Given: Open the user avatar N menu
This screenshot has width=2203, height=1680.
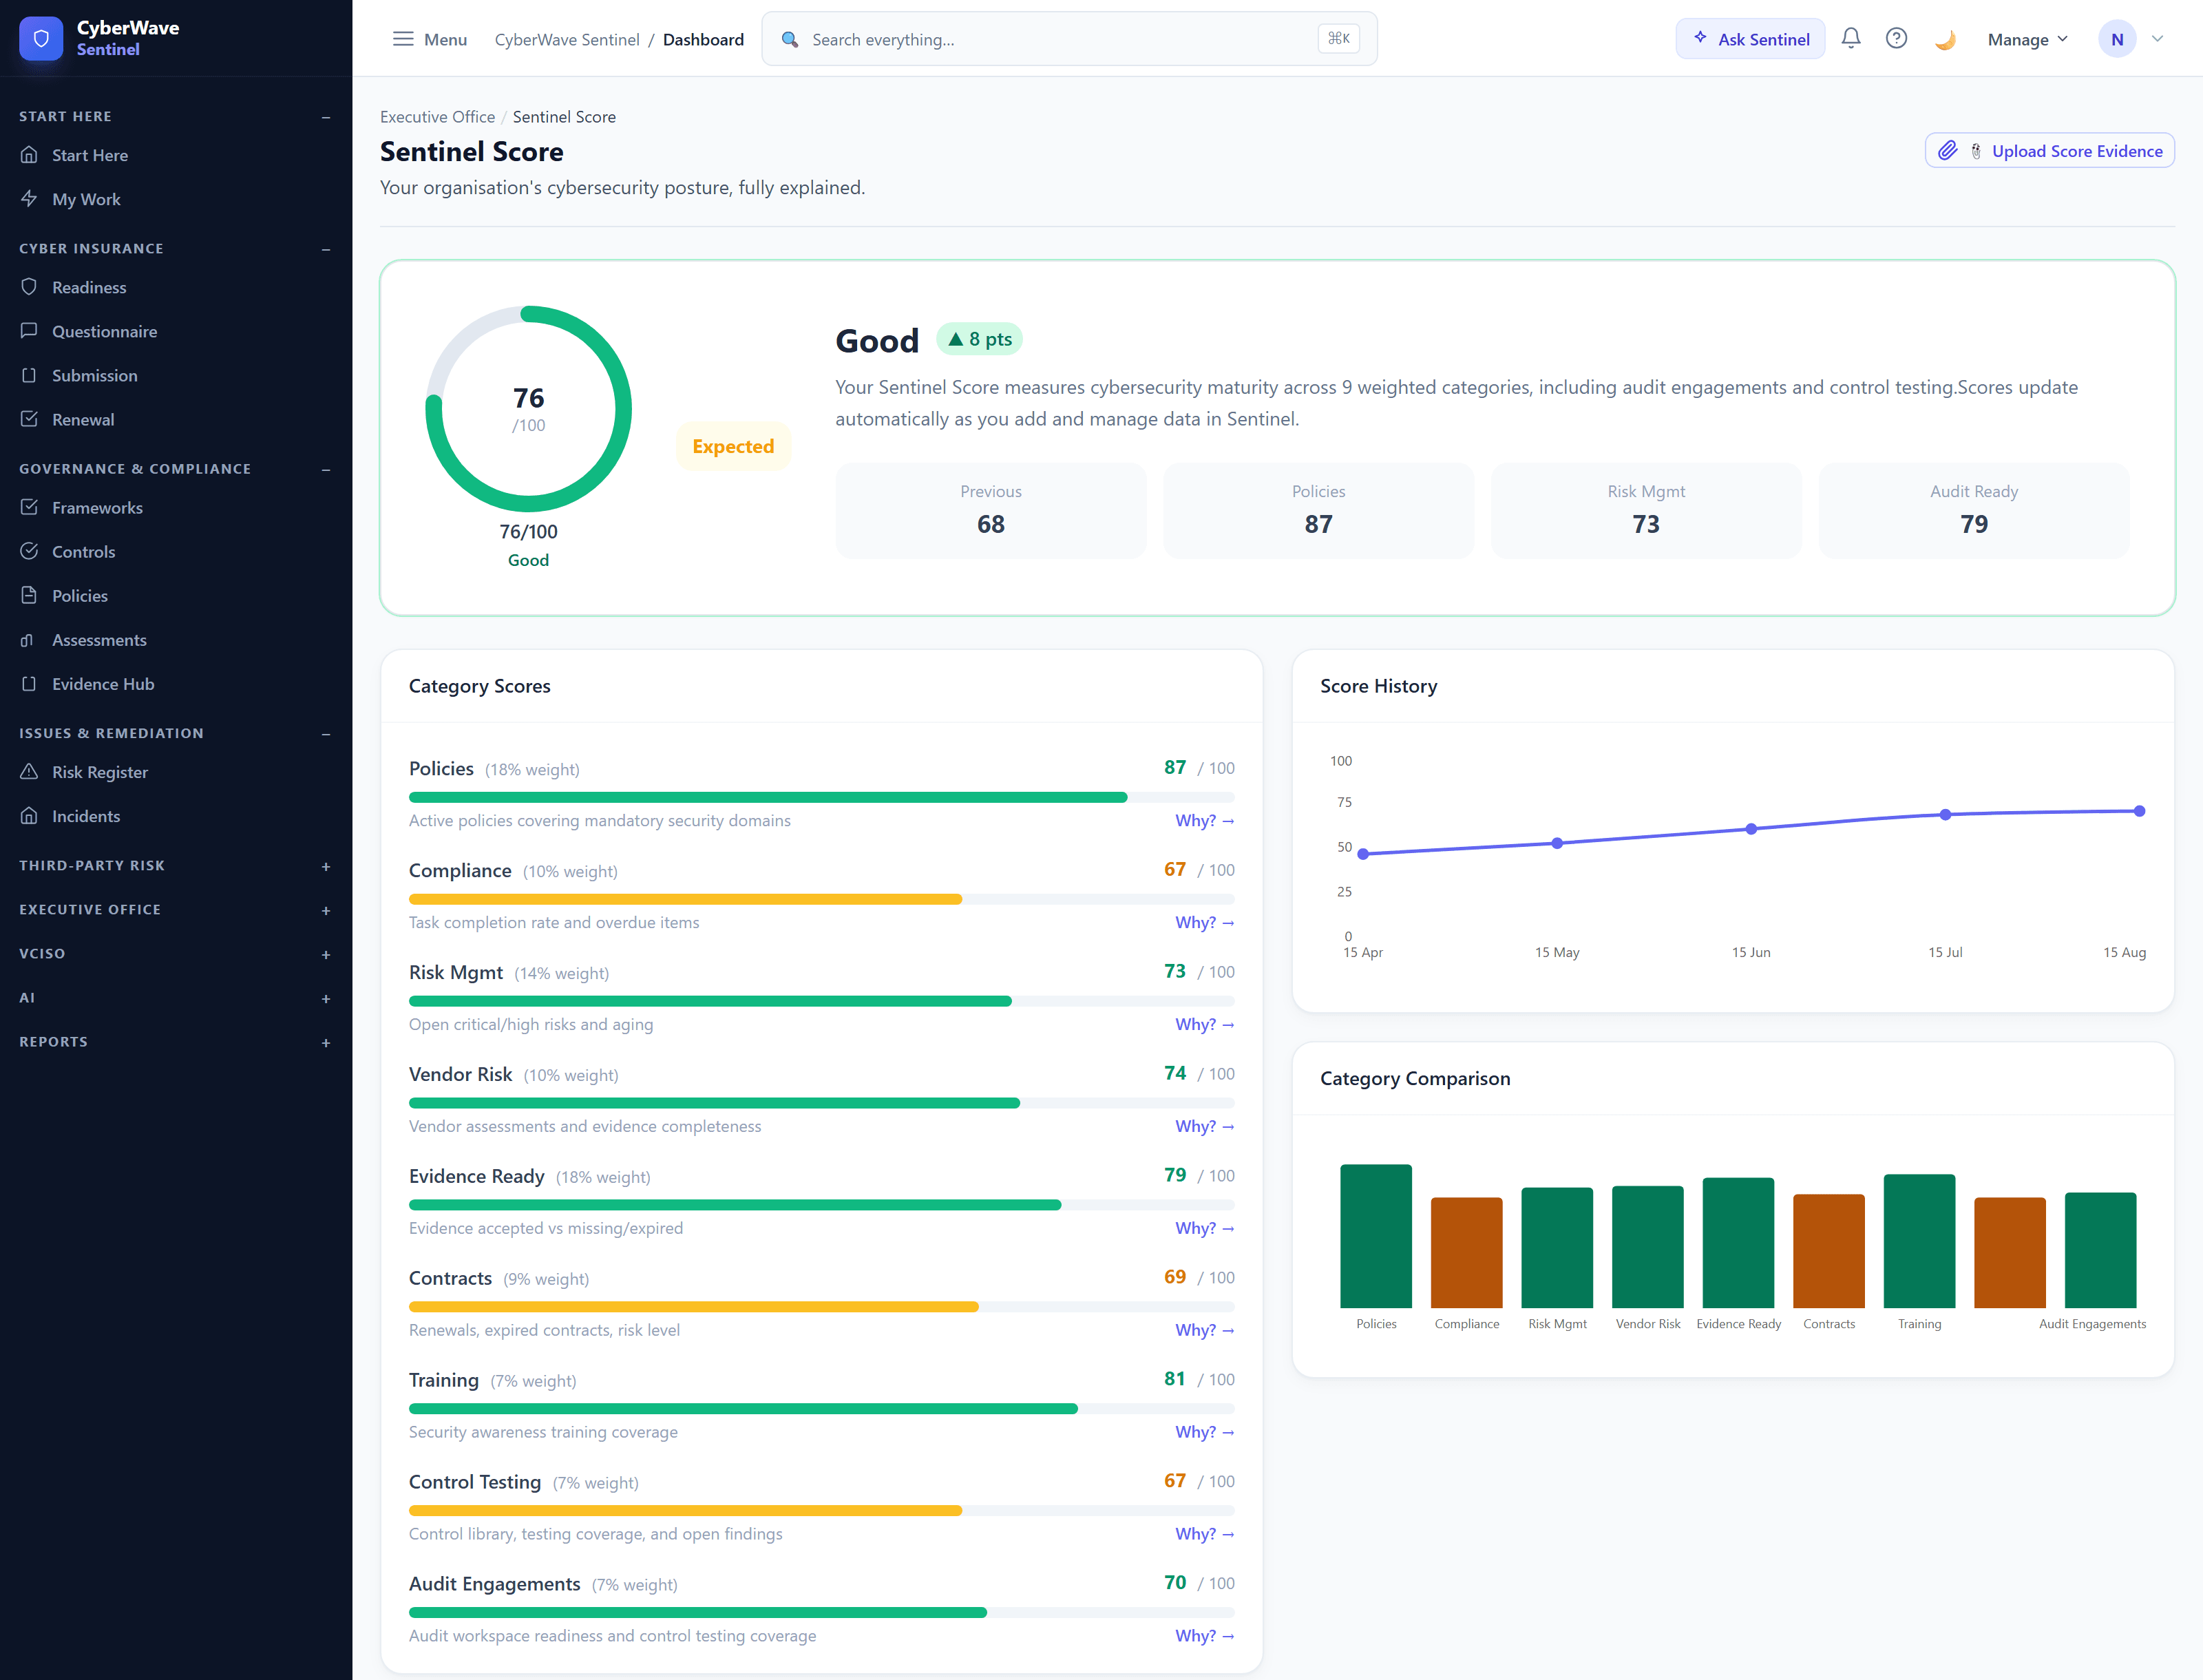Looking at the screenshot, I should (x=2117, y=39).
